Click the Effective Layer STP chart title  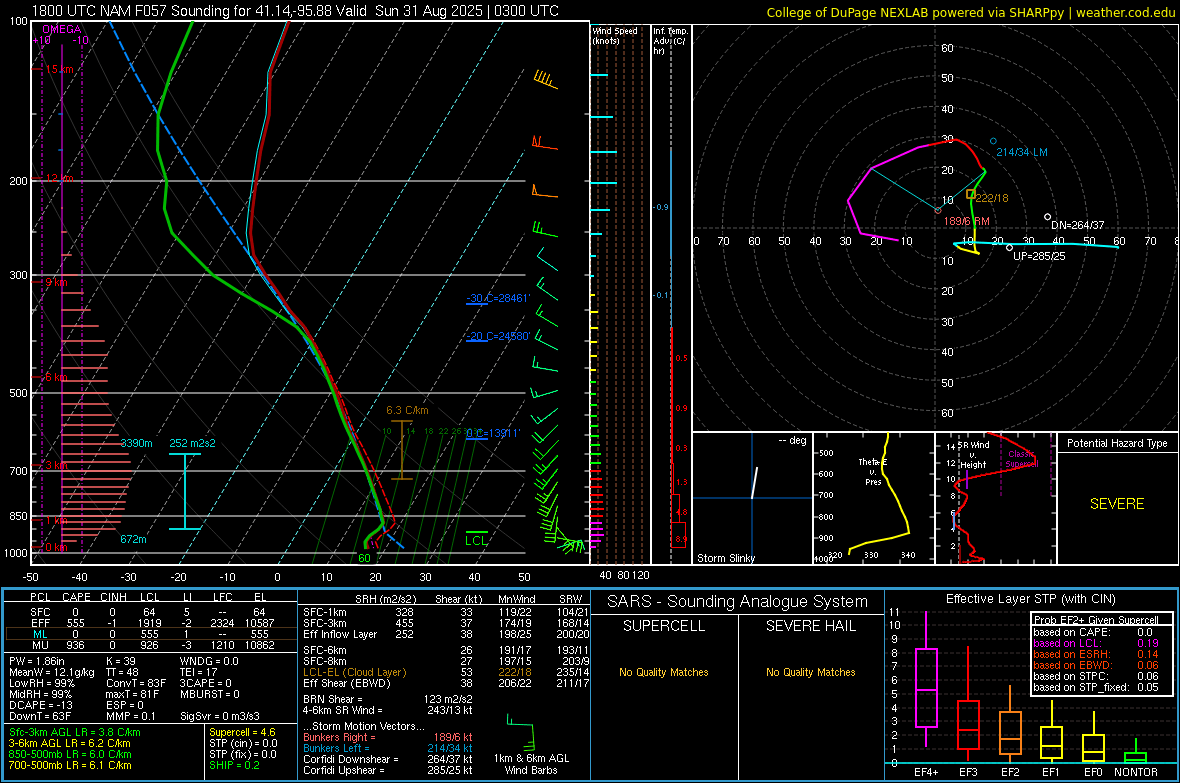[x=1030, y=599]
